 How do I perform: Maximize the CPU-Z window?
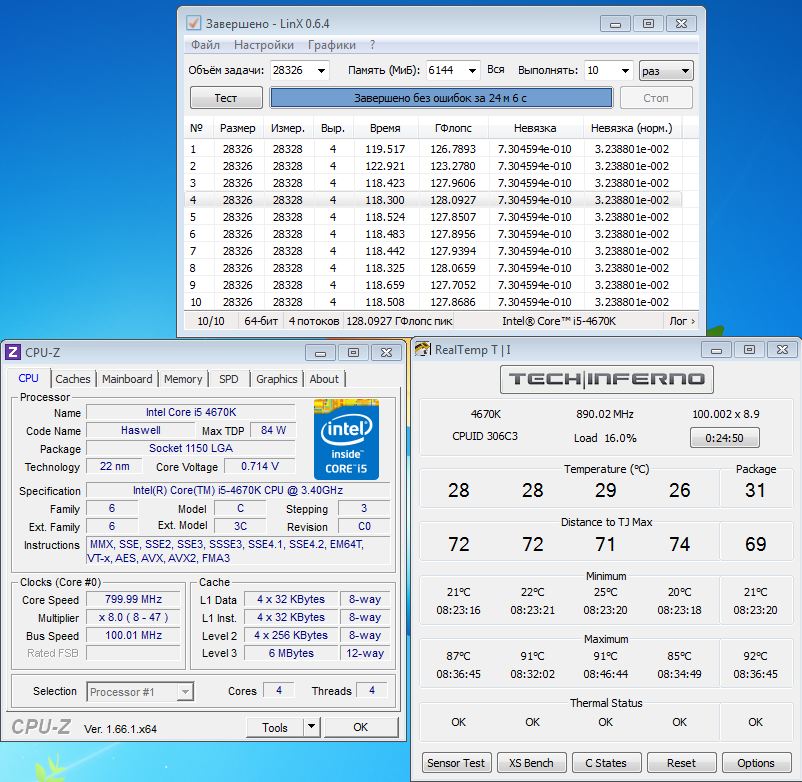click(353, 353)
